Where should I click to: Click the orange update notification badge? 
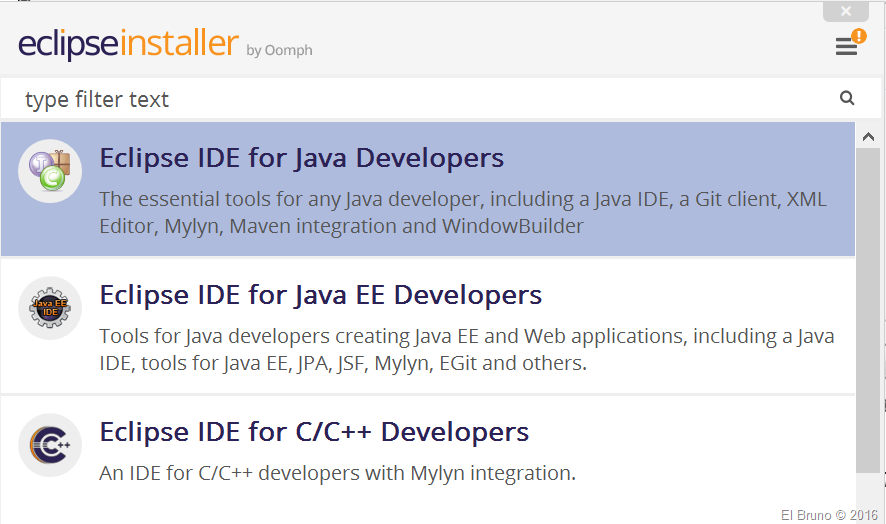tap(858, 36)
